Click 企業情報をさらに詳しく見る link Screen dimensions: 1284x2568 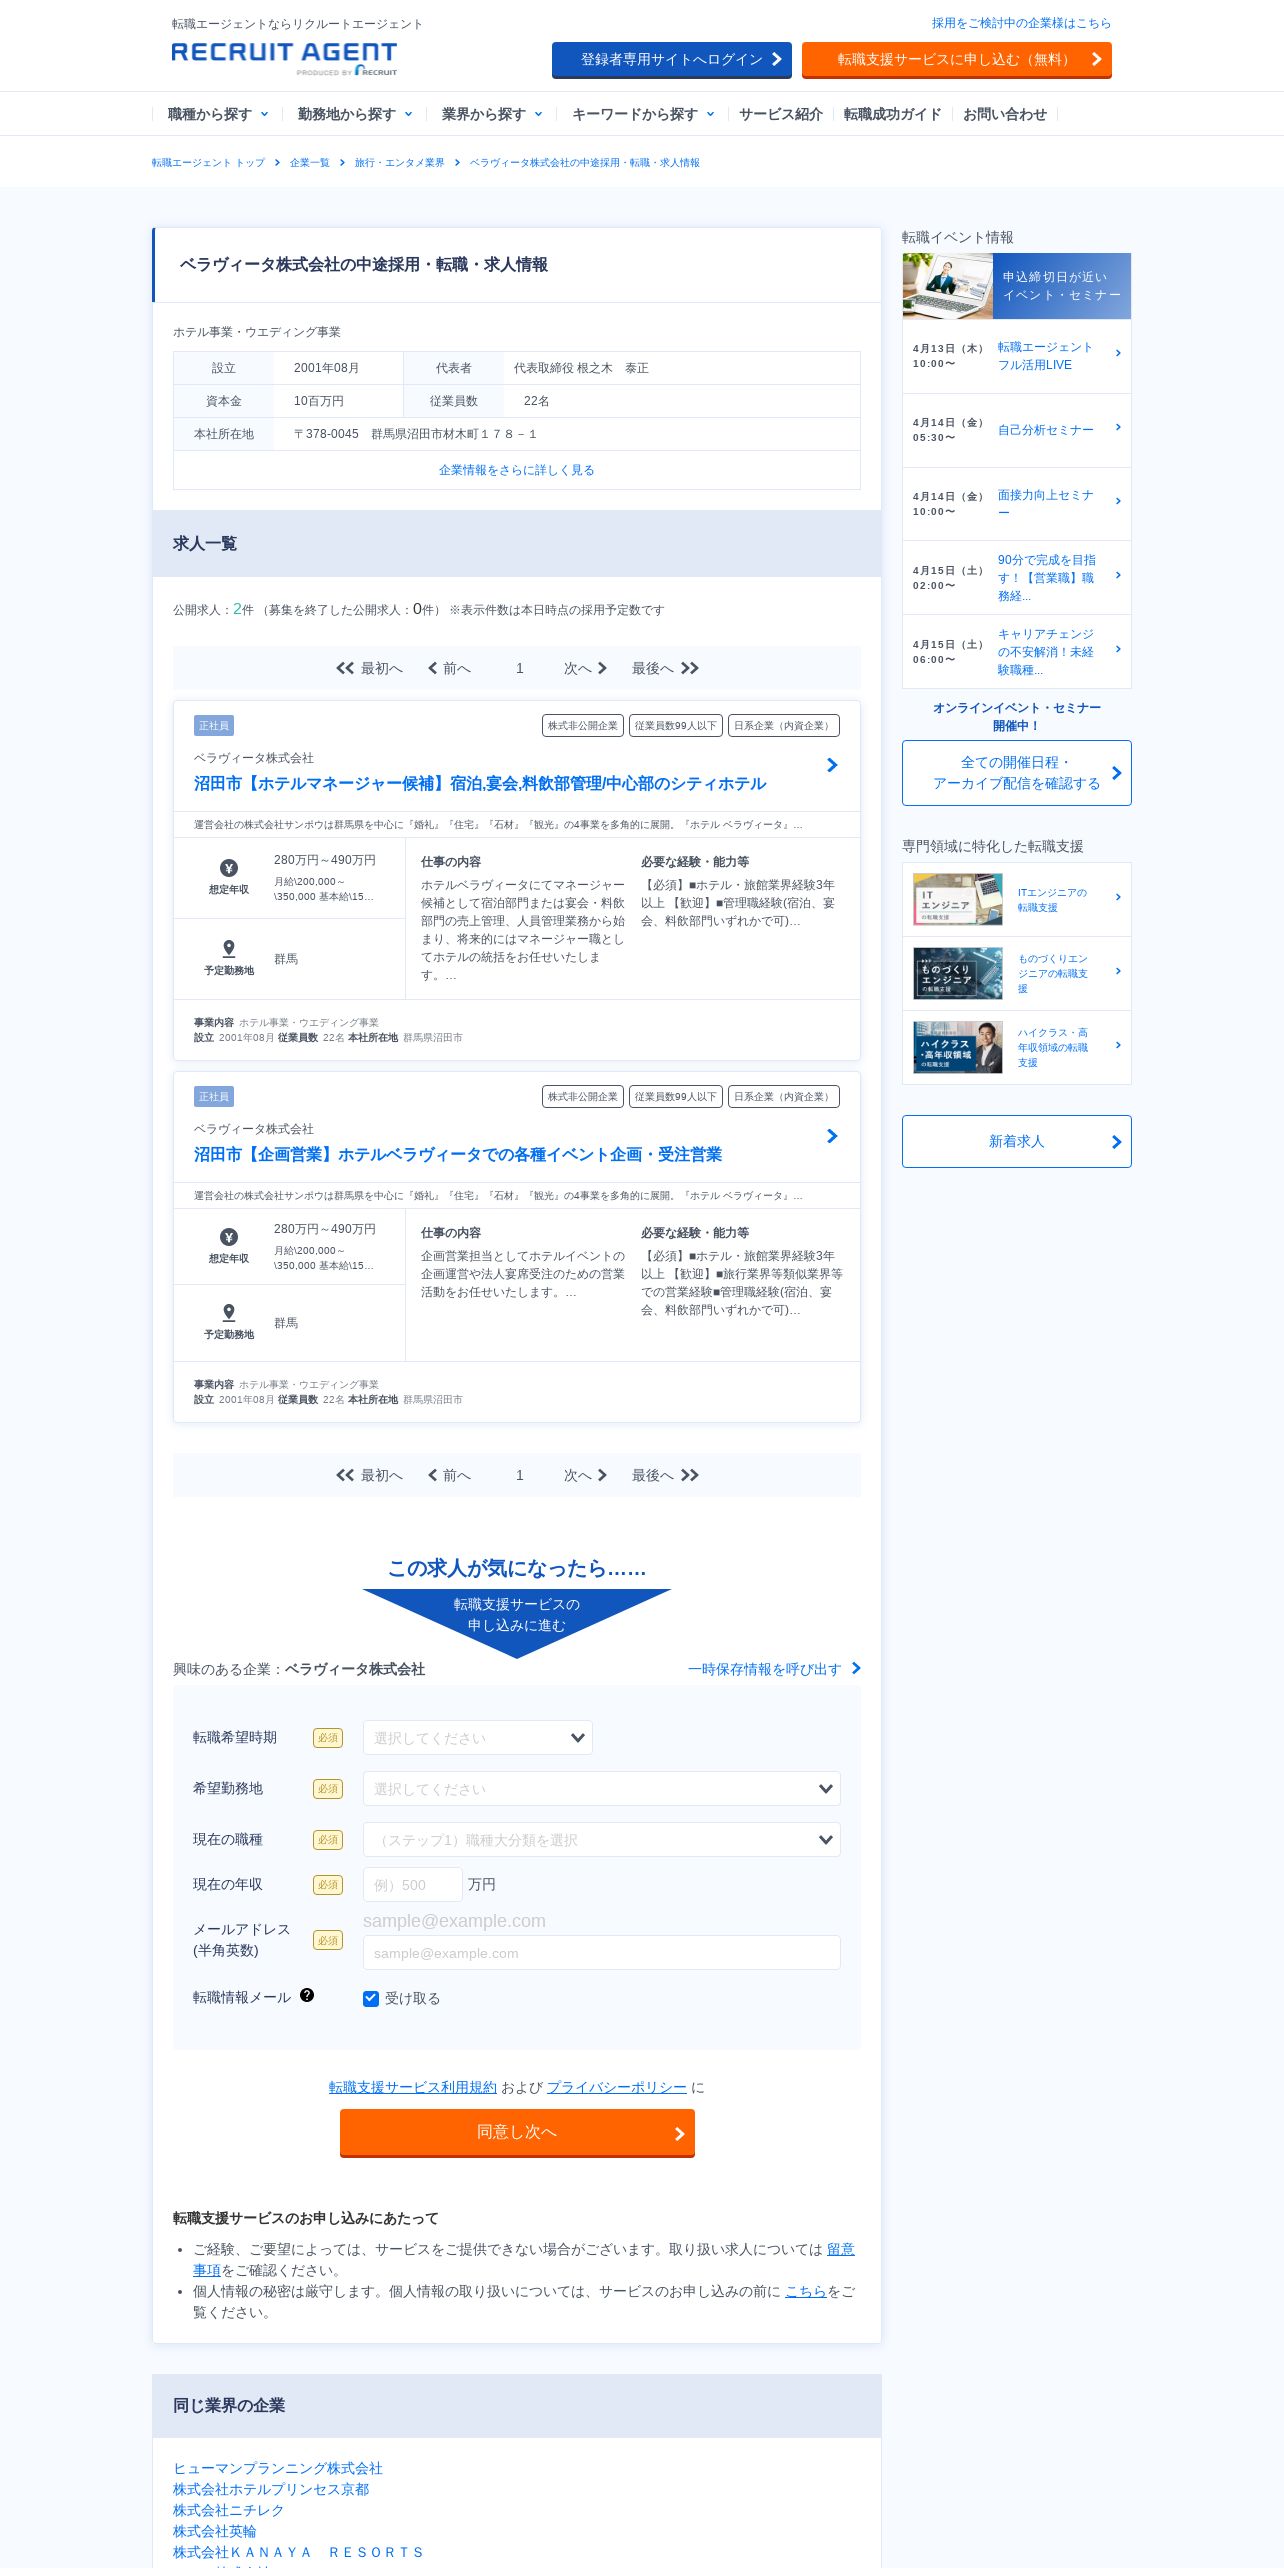[517, 470]
